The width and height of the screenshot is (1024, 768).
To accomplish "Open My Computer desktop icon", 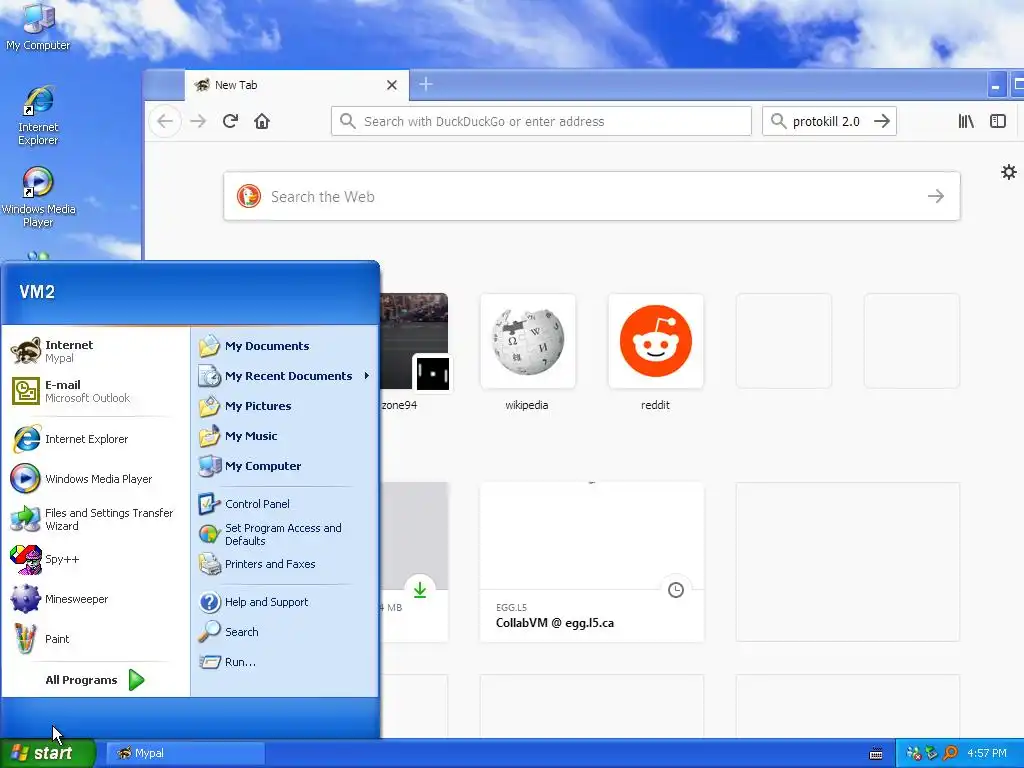I will [38, 27].
